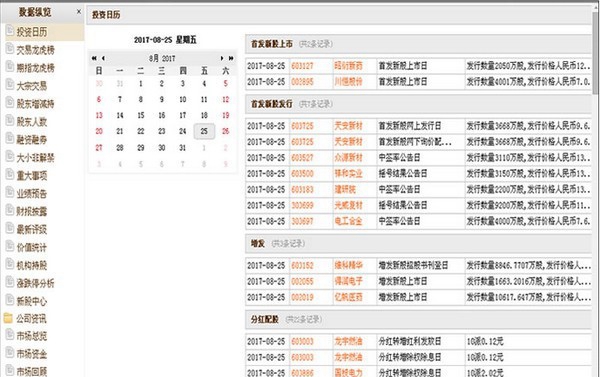Open stock code 603500 link

(302, 173)
